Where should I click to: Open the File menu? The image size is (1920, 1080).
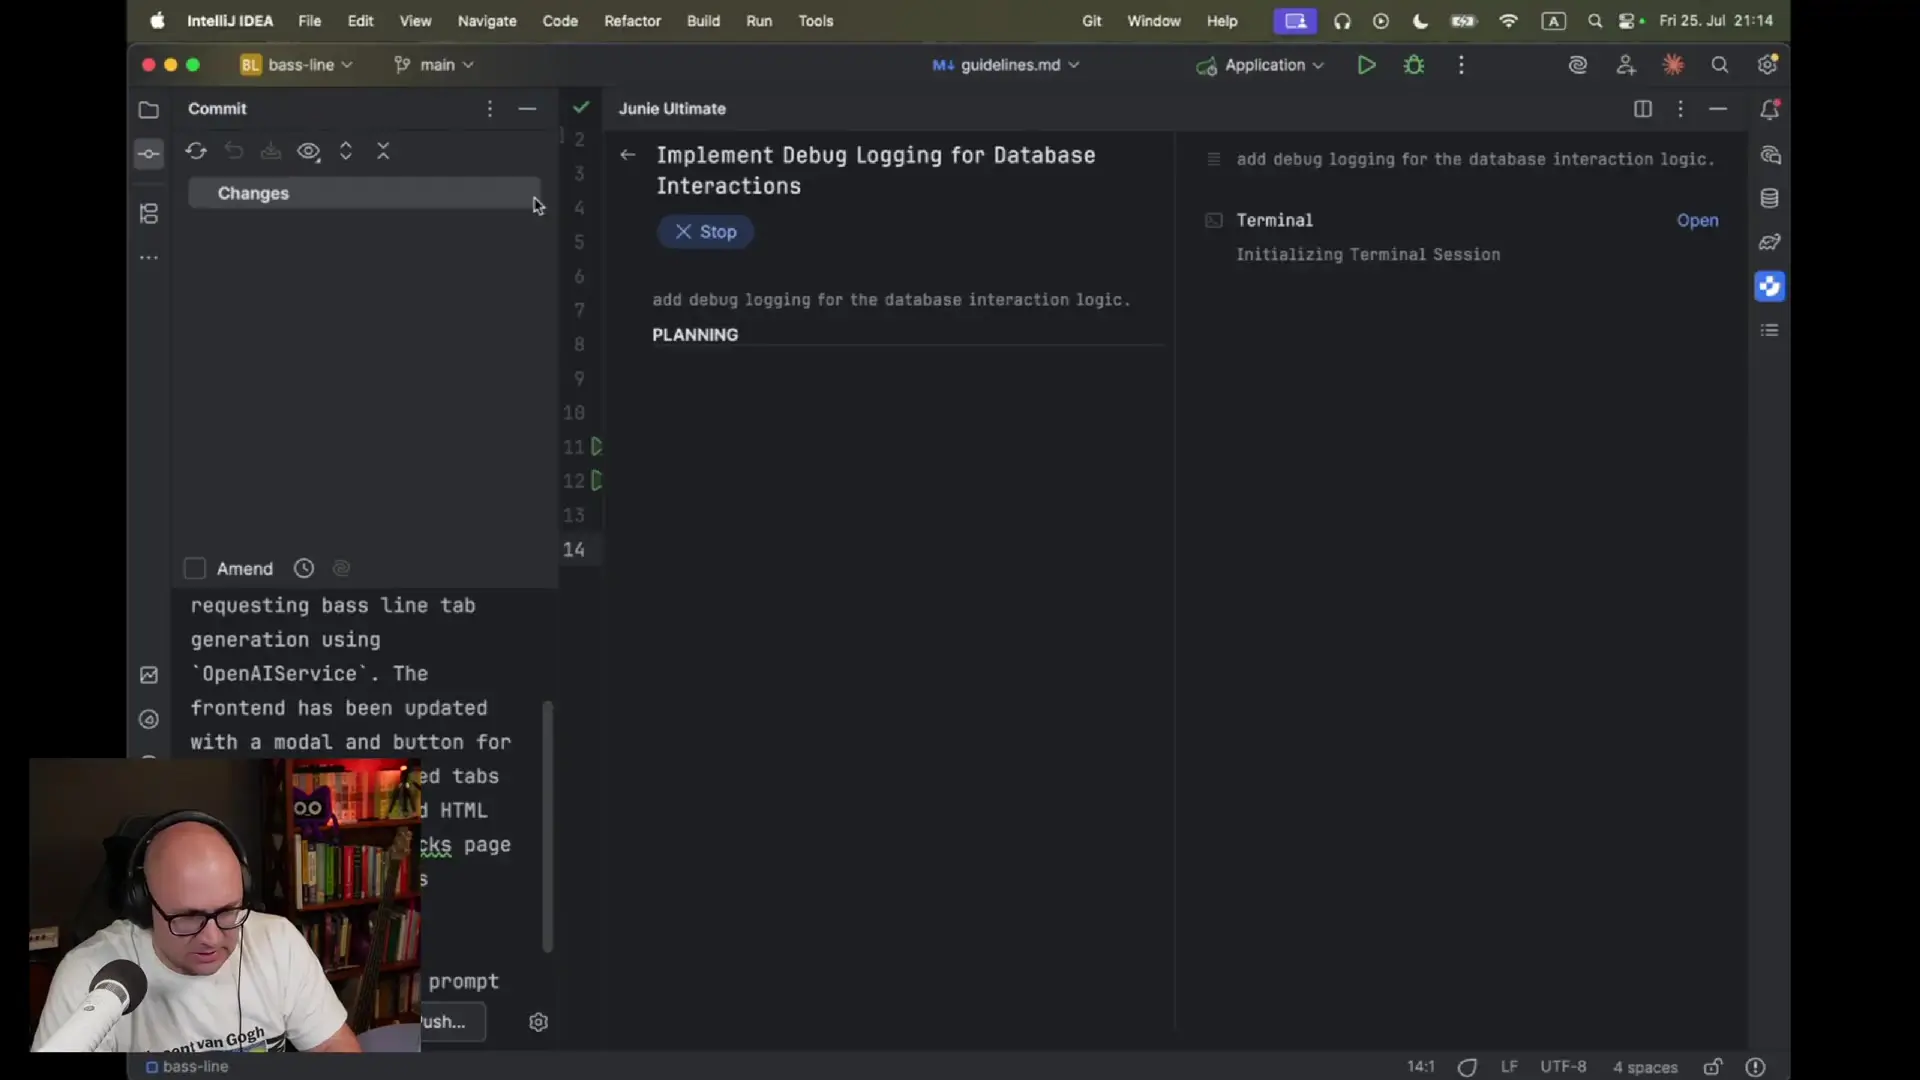pos(310,21)
